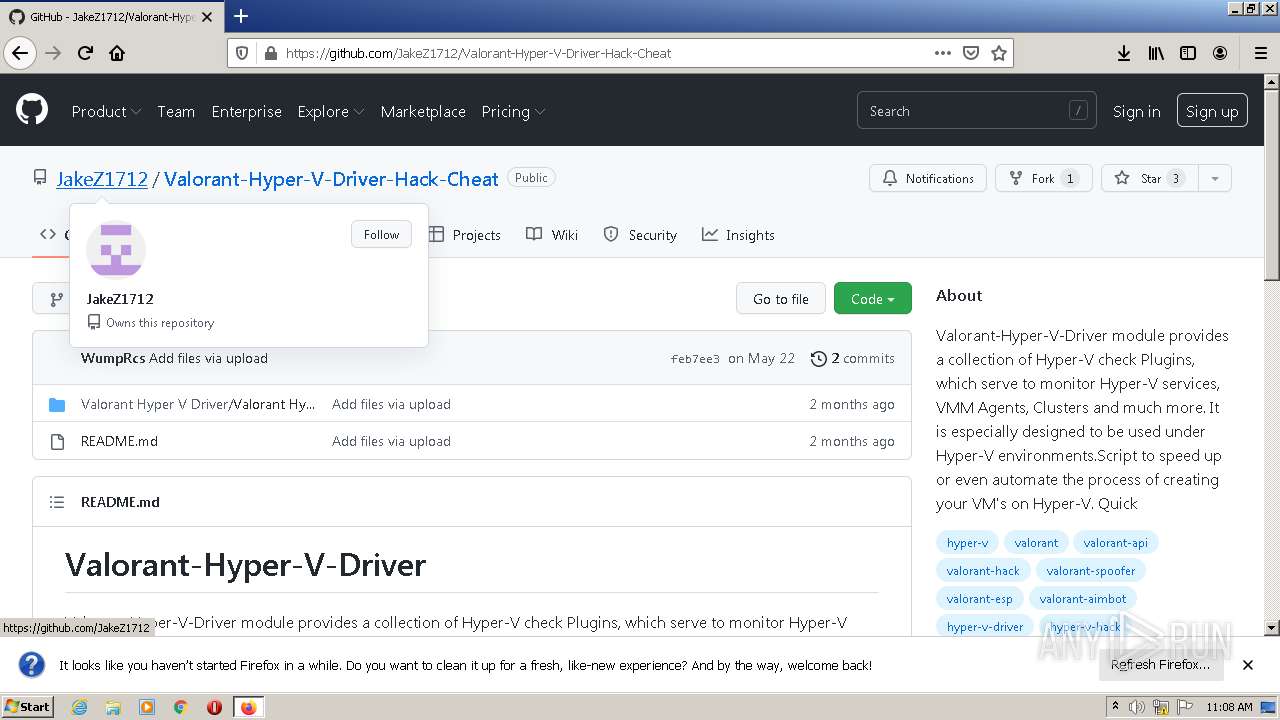Open Firefox account avatar icon
Image resolution: width=1280 pixels, height=720 pixels.
point(1220,53)
